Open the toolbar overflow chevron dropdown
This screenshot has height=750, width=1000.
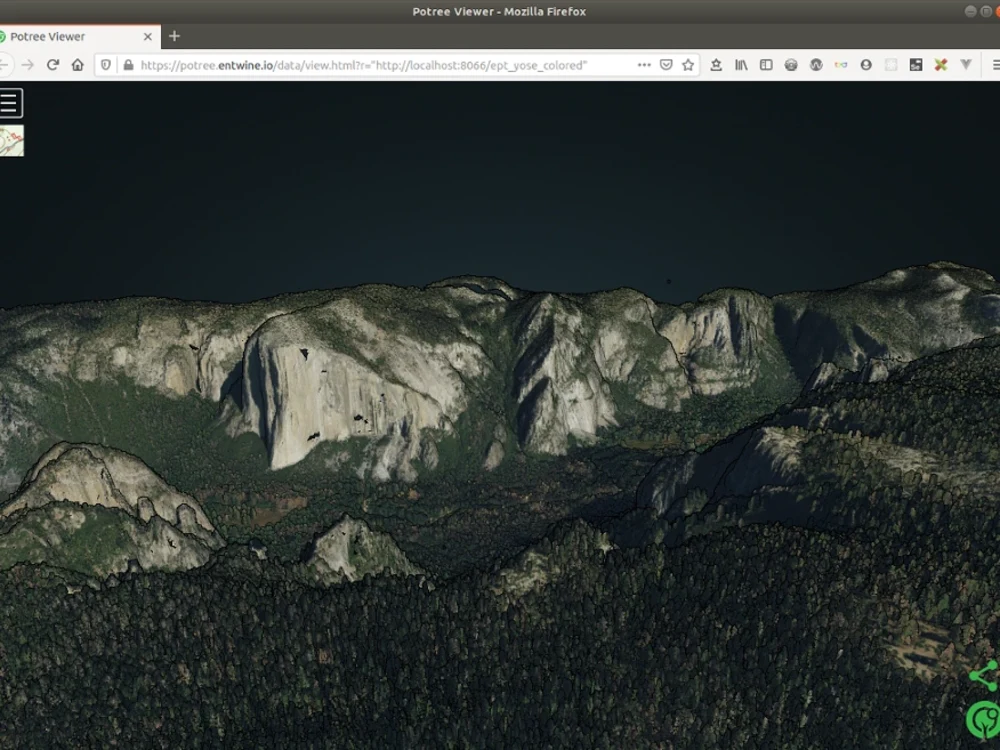[966, 63]
